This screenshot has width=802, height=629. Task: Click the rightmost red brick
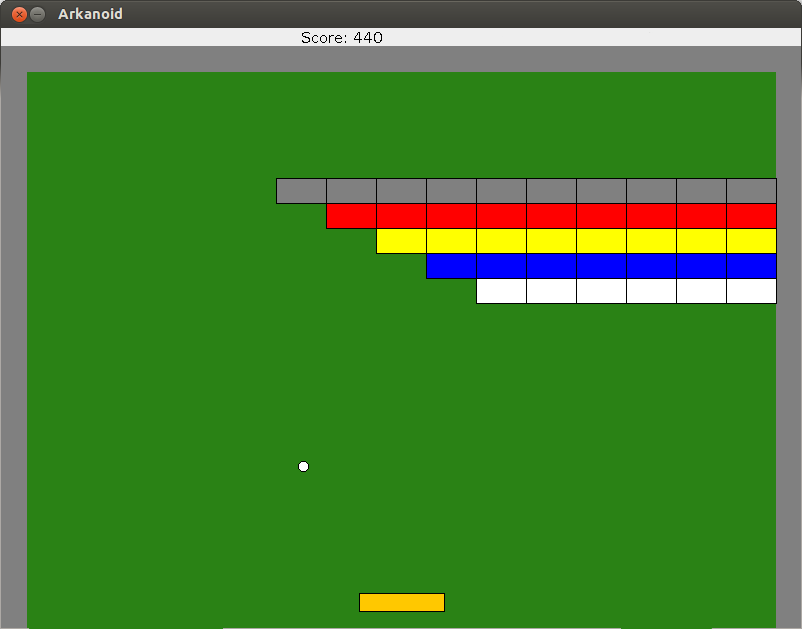coord(751,215)
